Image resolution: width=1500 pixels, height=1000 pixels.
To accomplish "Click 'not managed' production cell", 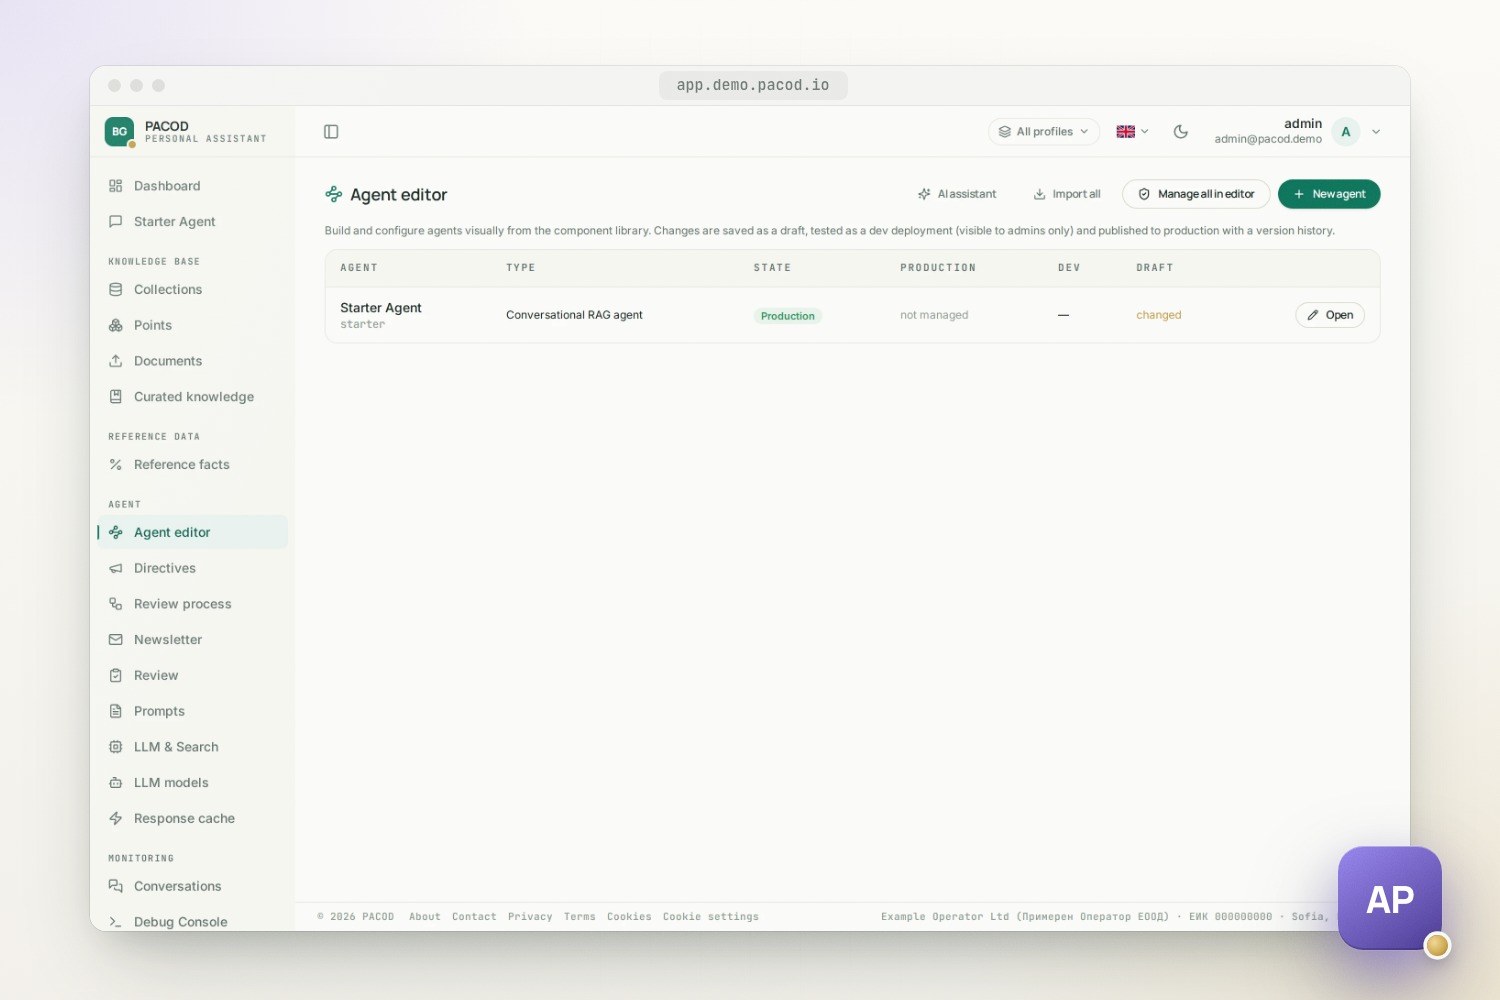I will click(934, 315).
